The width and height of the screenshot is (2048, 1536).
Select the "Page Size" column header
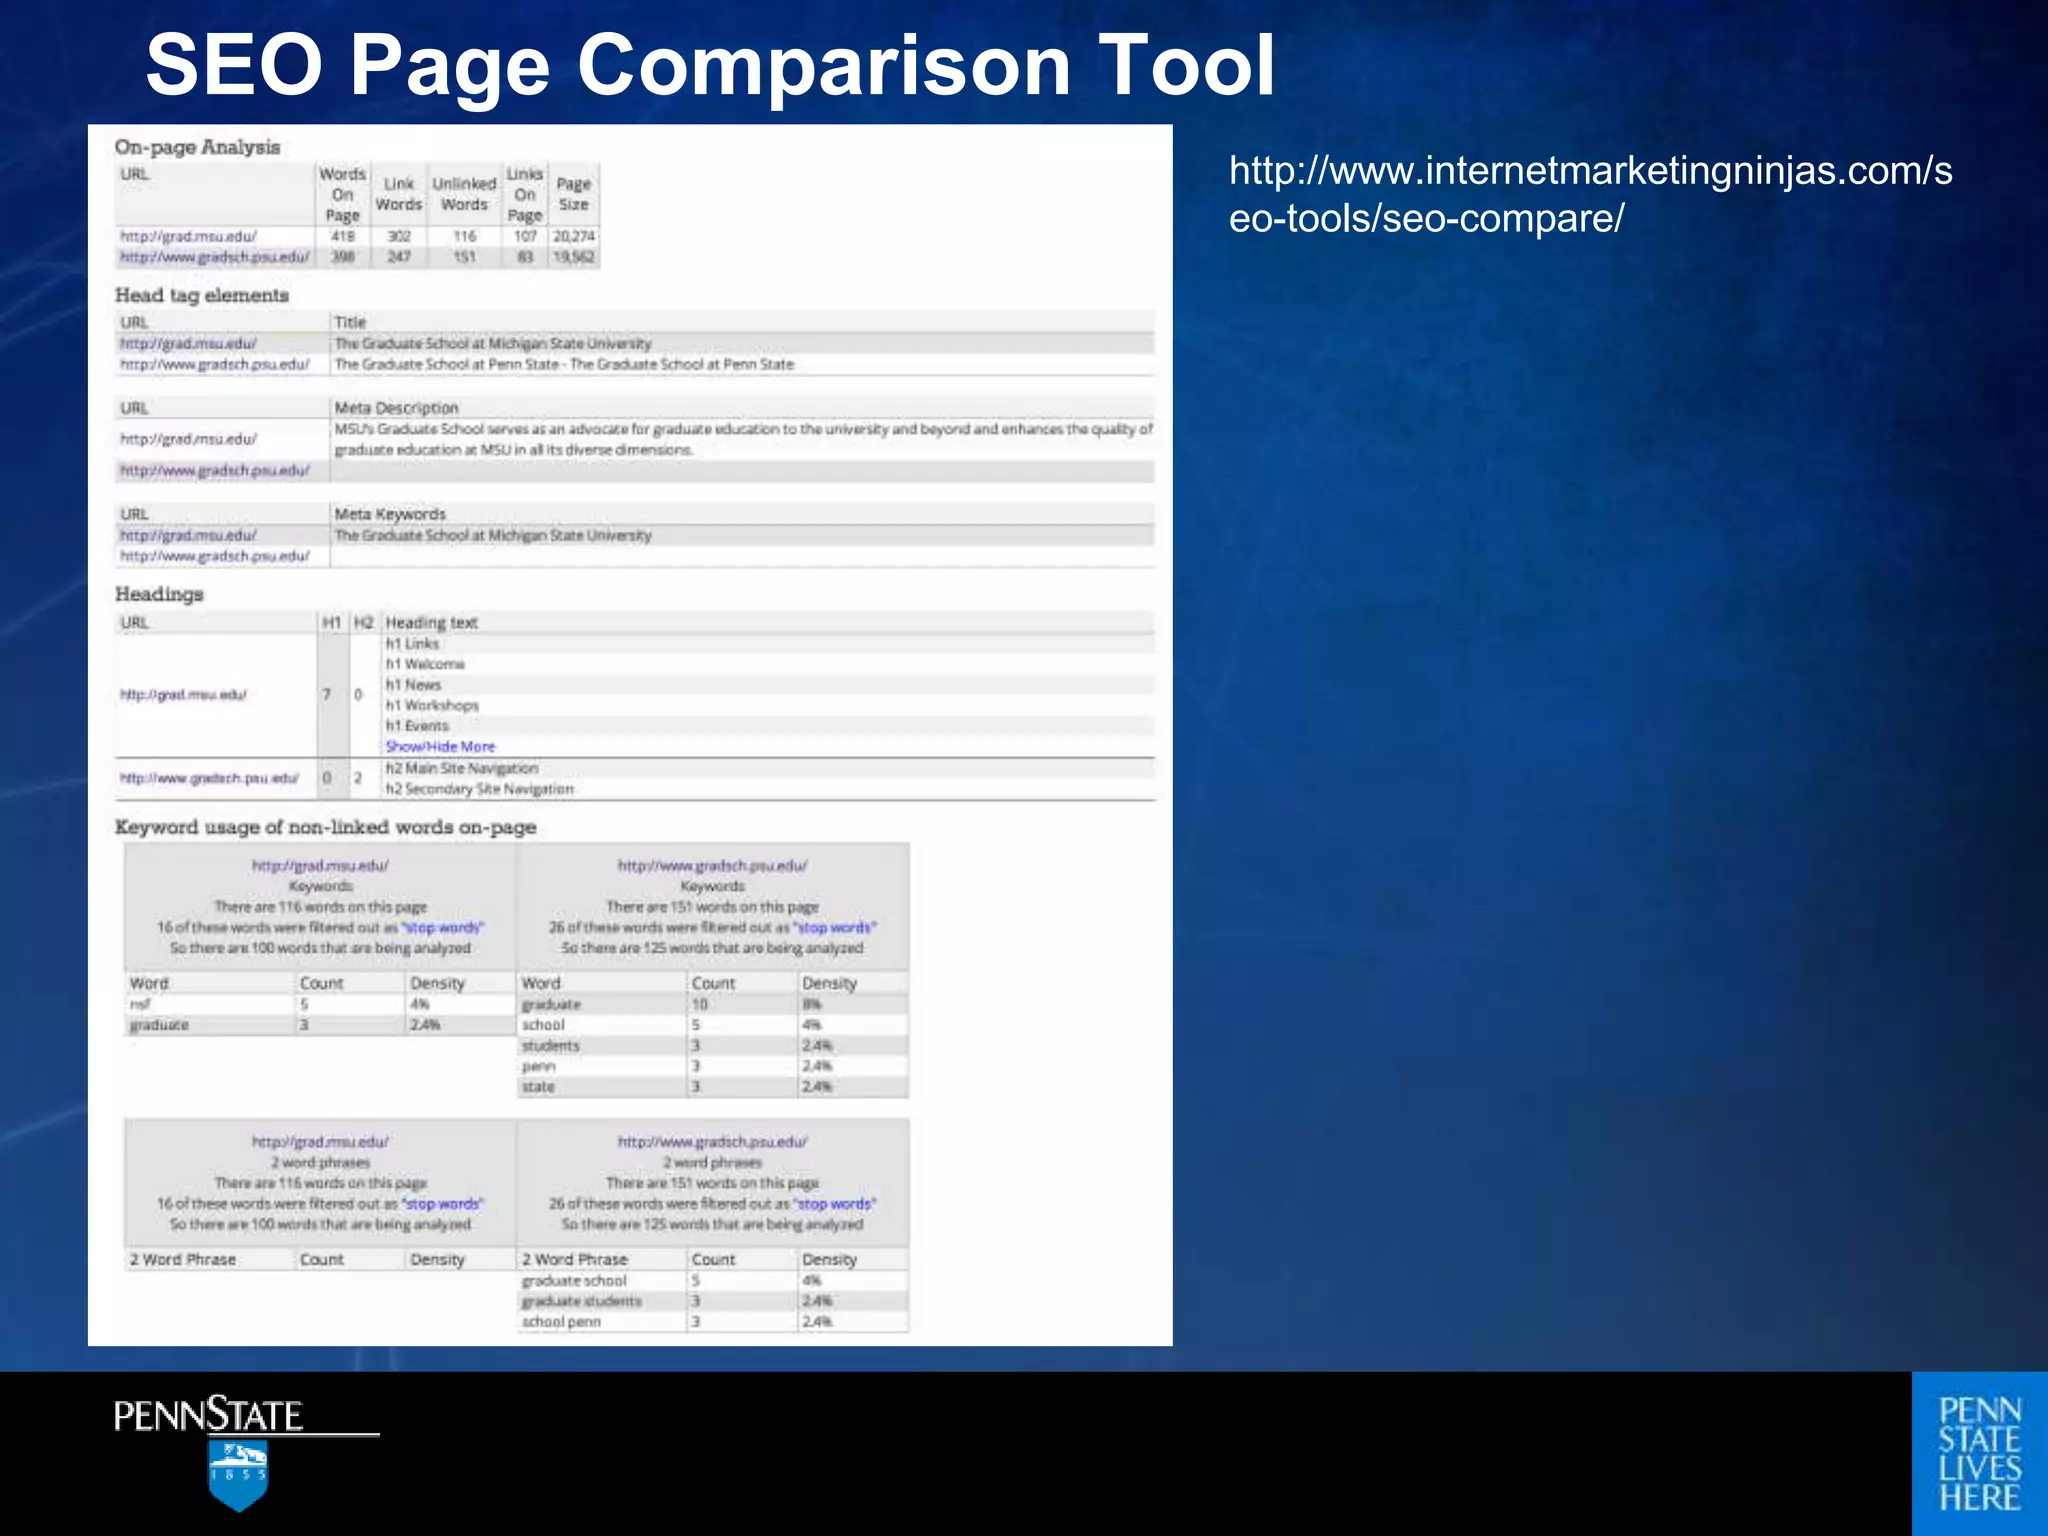(573, 194)
